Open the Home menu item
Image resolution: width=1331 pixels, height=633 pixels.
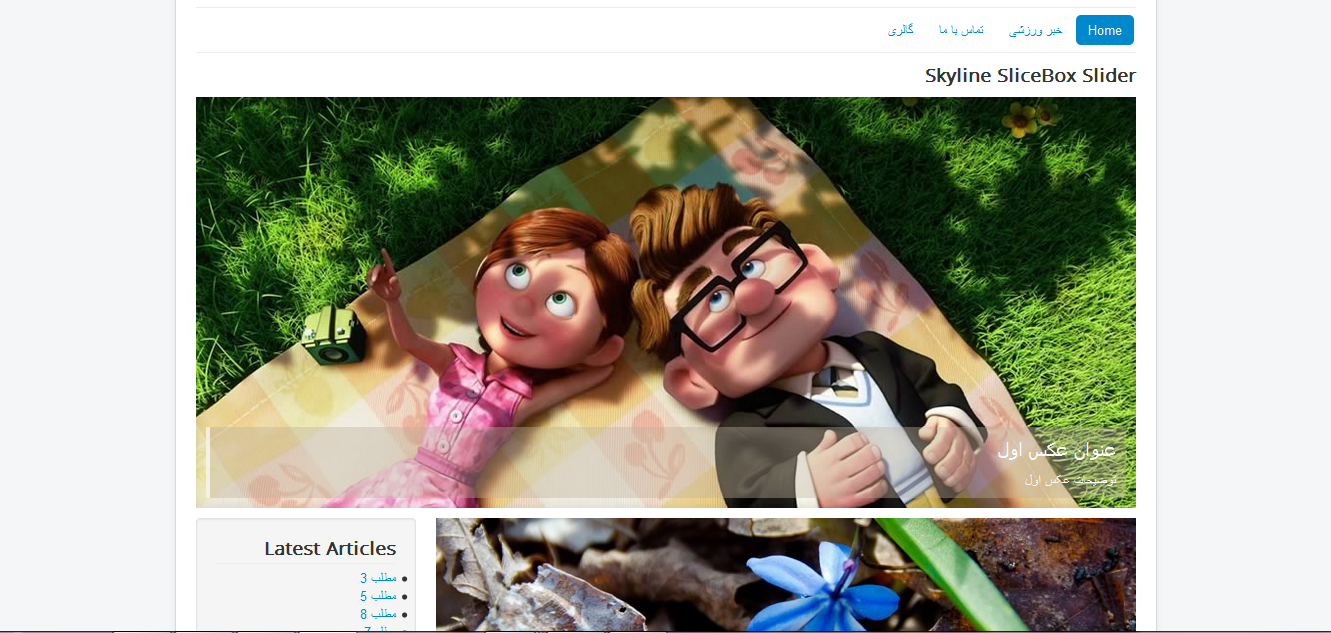point(1104,30)
